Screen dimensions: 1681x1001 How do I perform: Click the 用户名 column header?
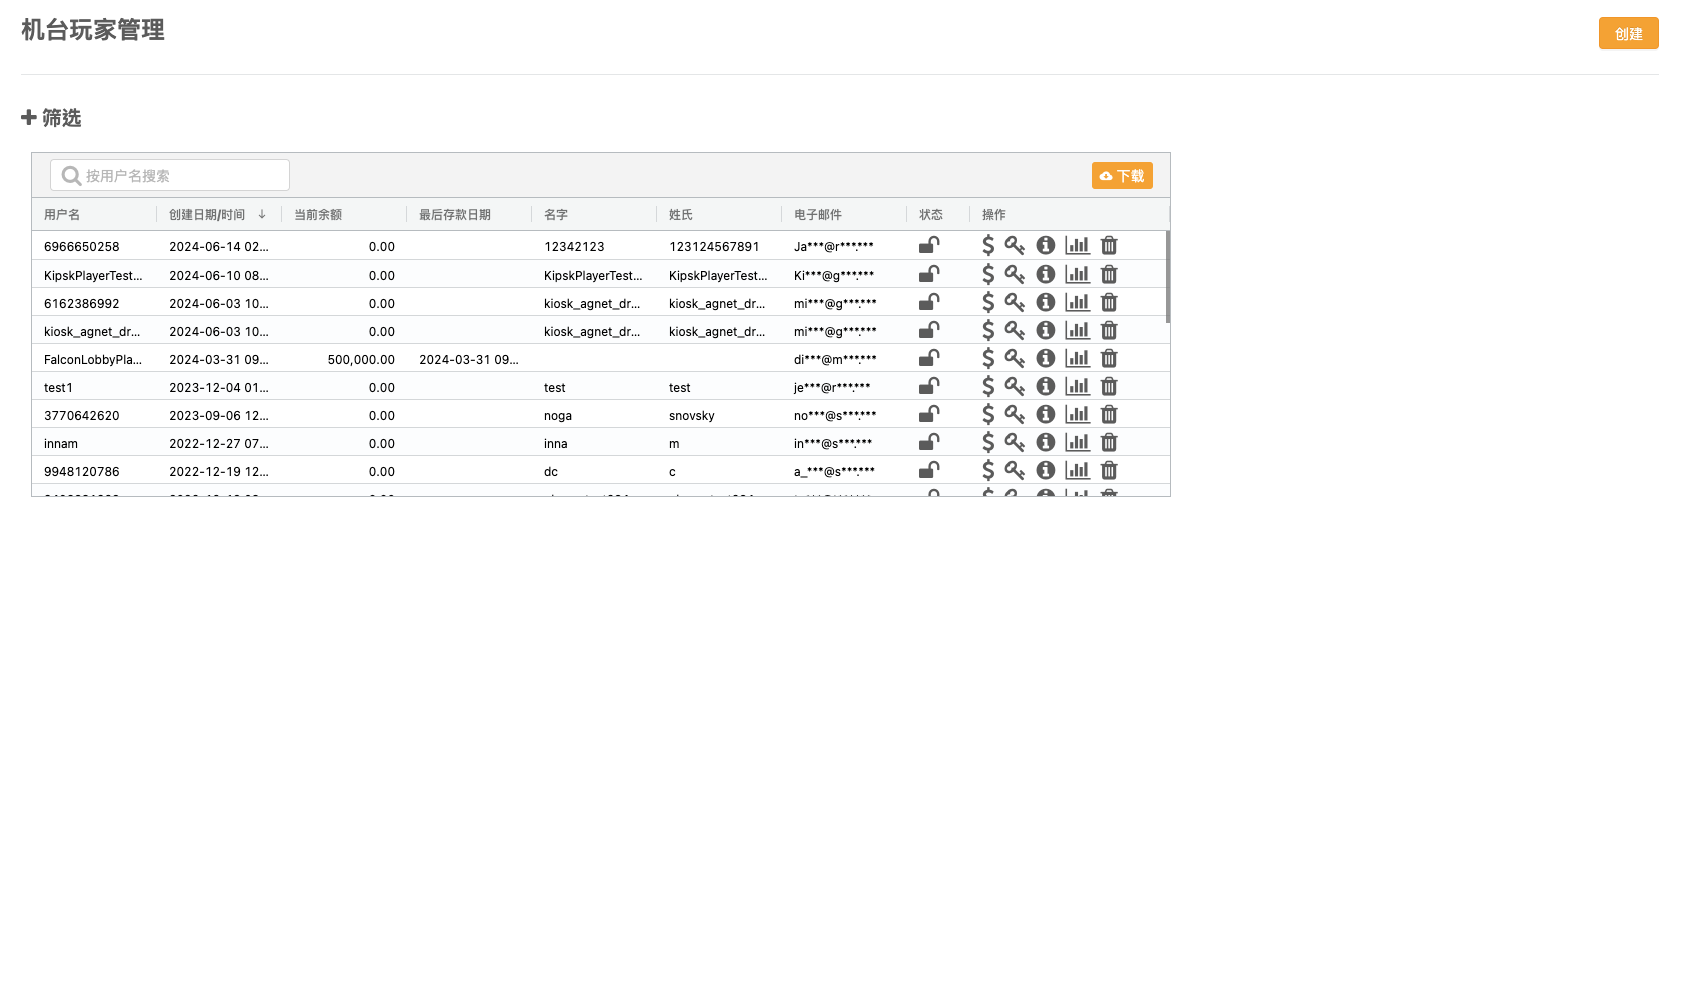[x=62, y=215]
